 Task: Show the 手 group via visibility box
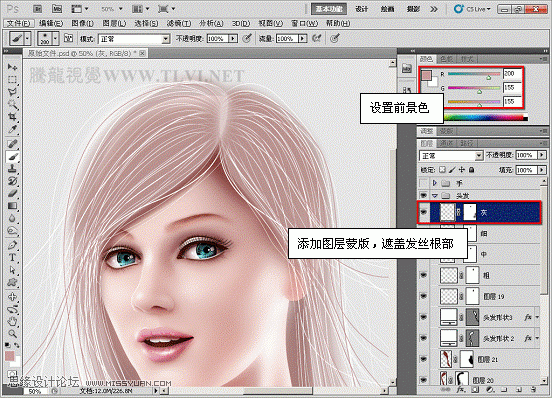click(x=424, y=183)
